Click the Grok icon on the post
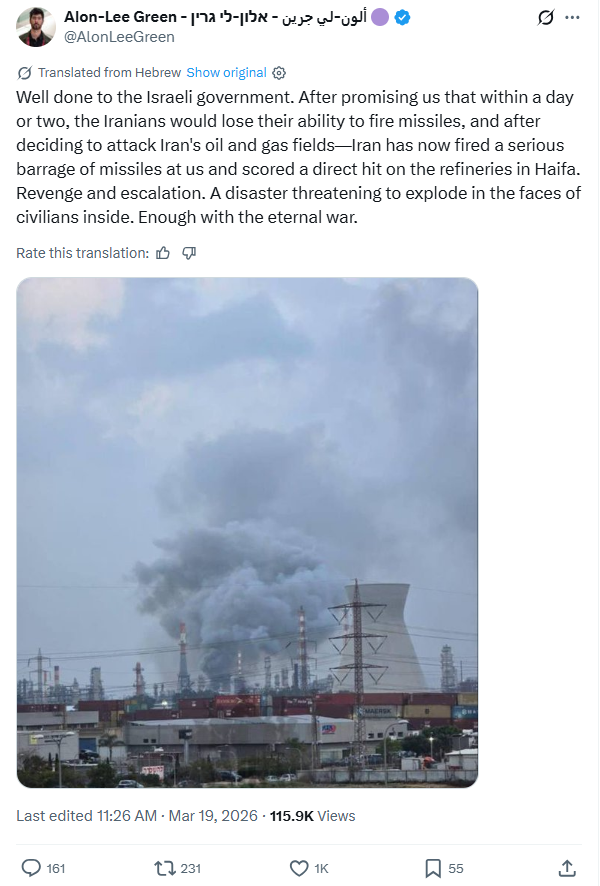 (x=546, y=18)
